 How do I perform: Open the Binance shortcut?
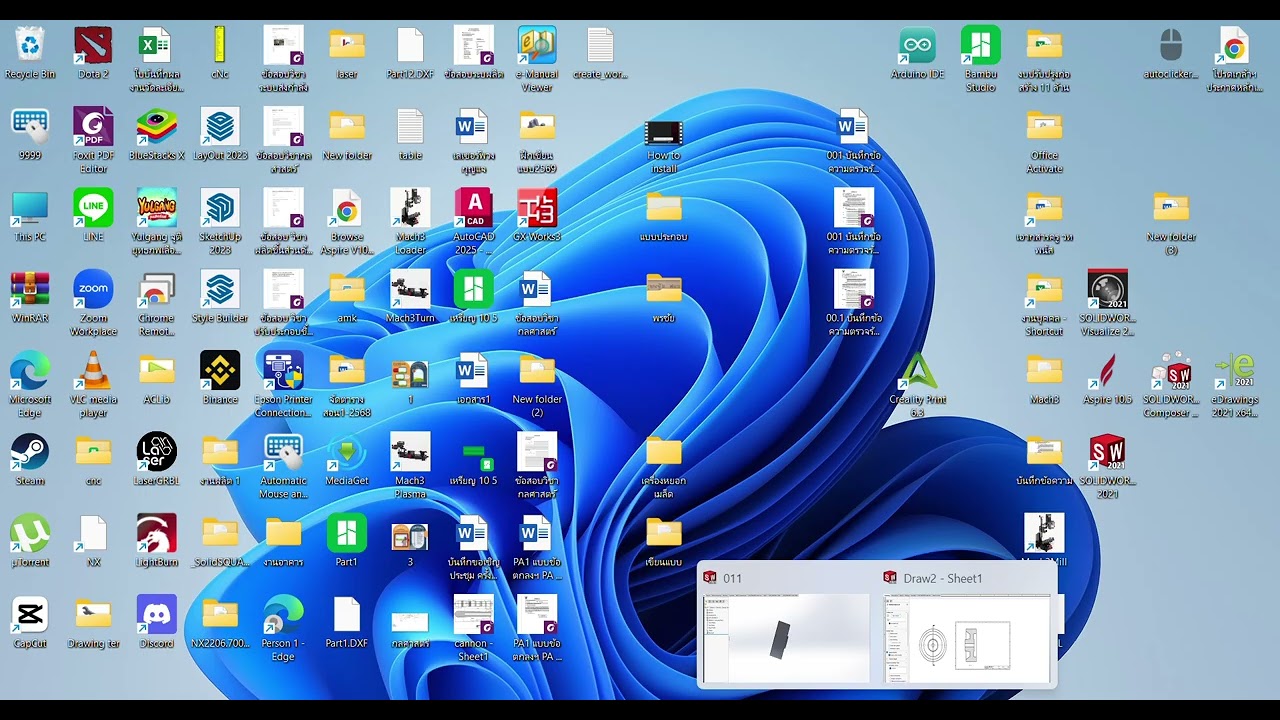point(220,378)
